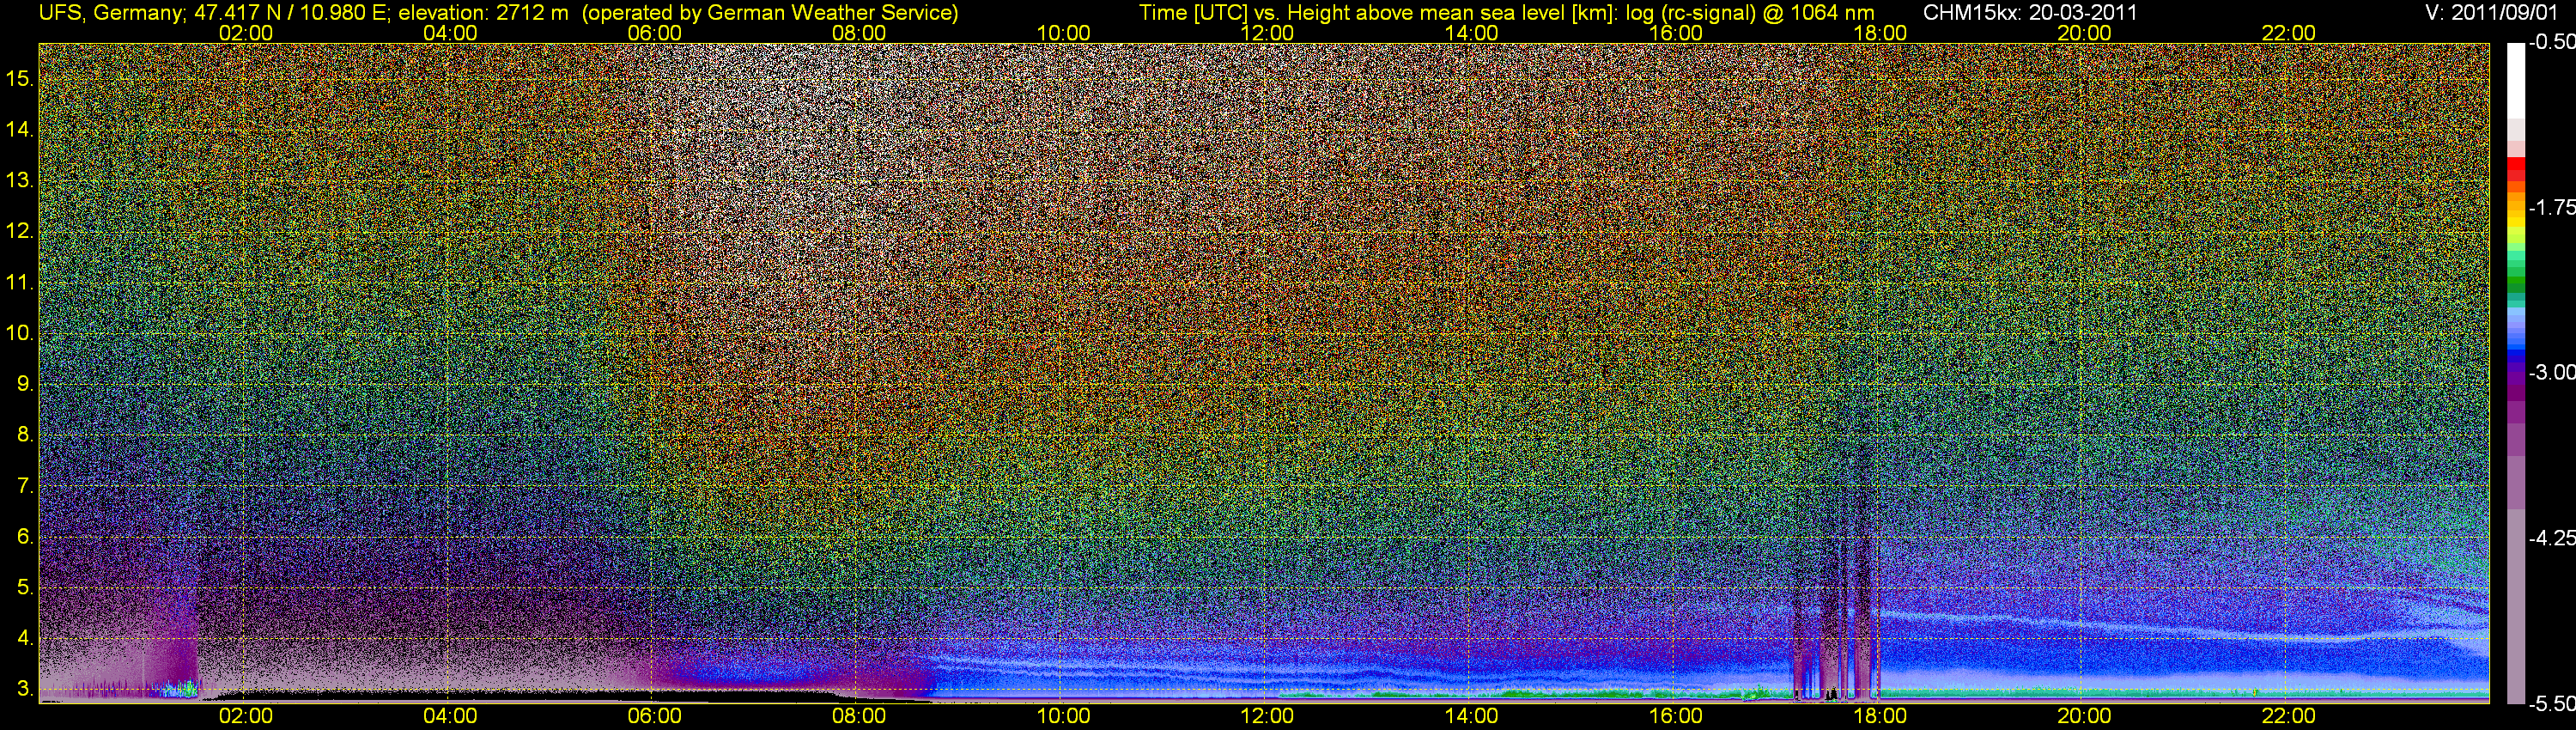Click the "3." km height axis label

[x=25, y=690]
